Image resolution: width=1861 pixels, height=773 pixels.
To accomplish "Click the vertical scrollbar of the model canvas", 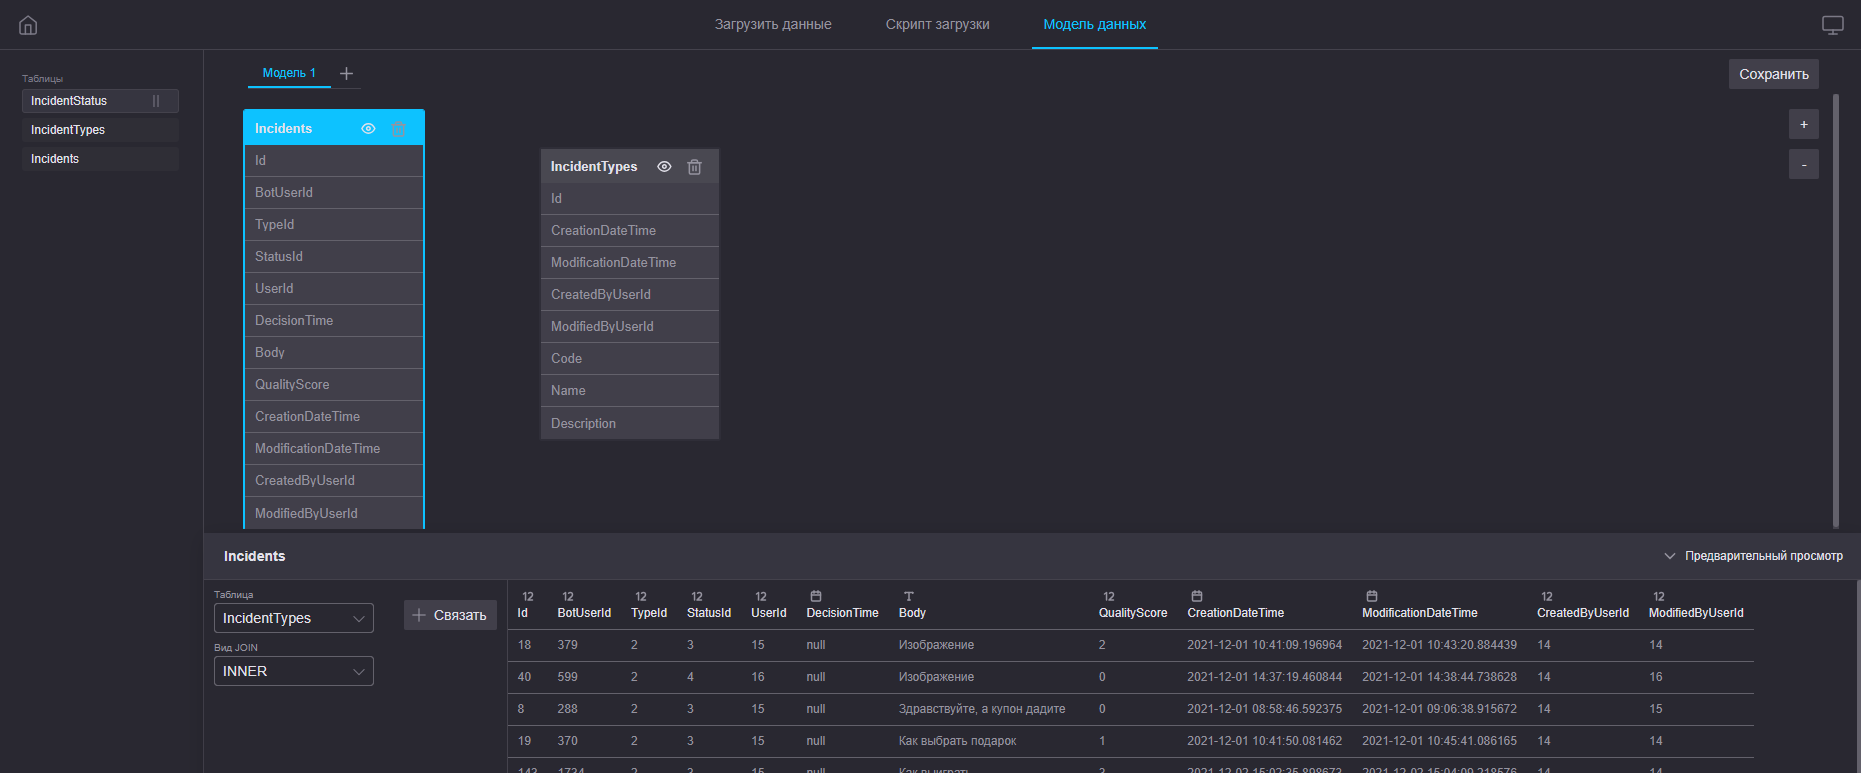I will [1835, 310].
